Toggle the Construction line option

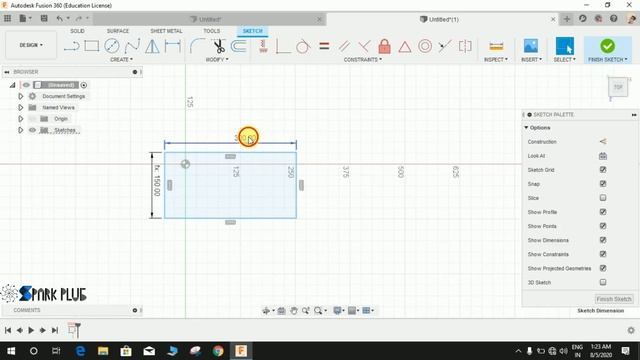[603, 142]
